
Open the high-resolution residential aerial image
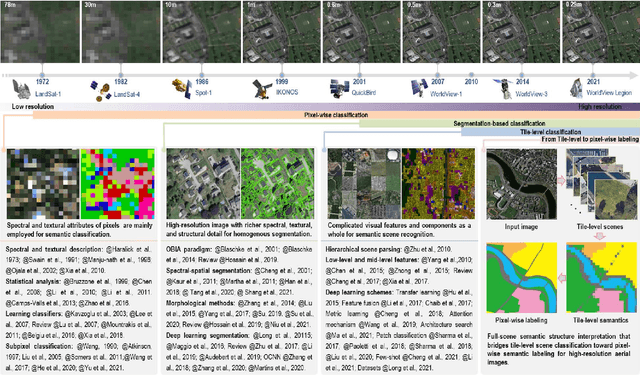pyautogui.click(x=203, y=183)
